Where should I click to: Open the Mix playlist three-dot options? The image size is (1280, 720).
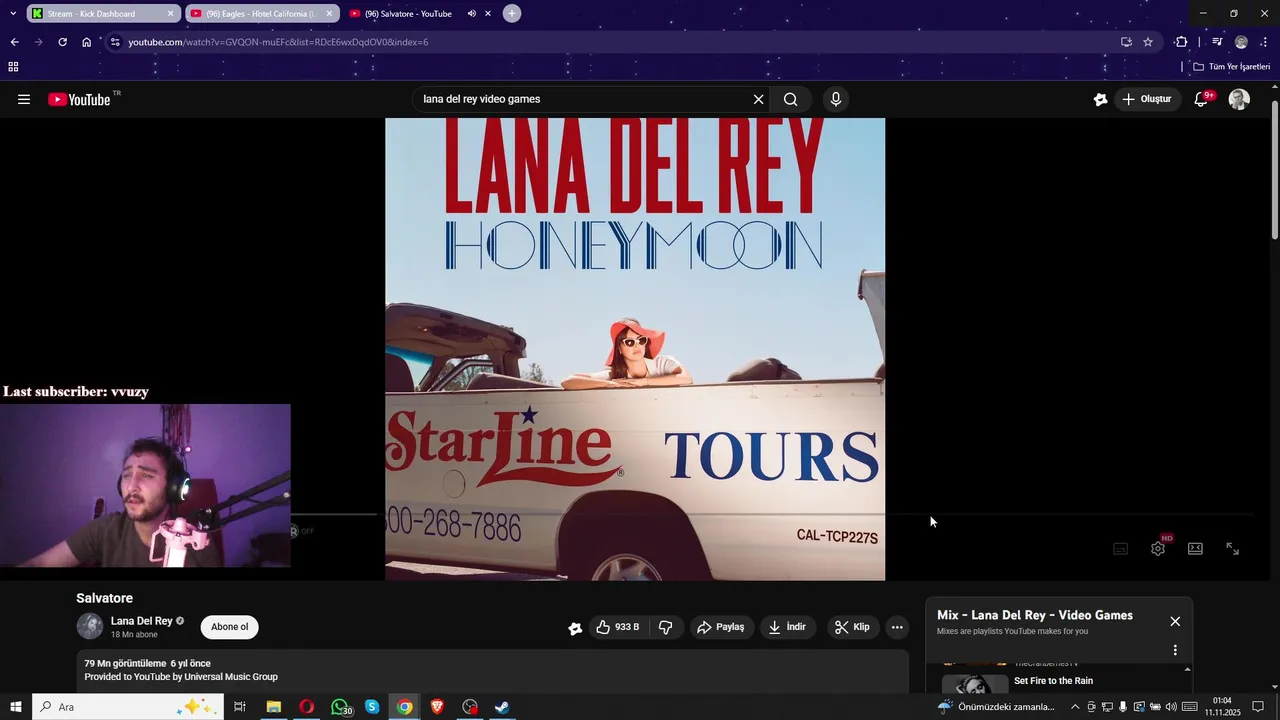tap(1175, 650)
